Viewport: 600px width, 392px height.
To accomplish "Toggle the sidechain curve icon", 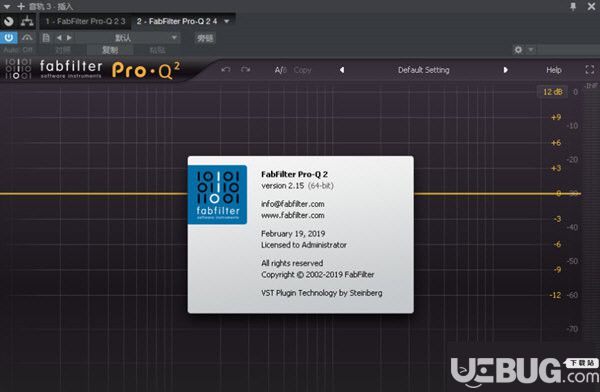I will (27, 38).
